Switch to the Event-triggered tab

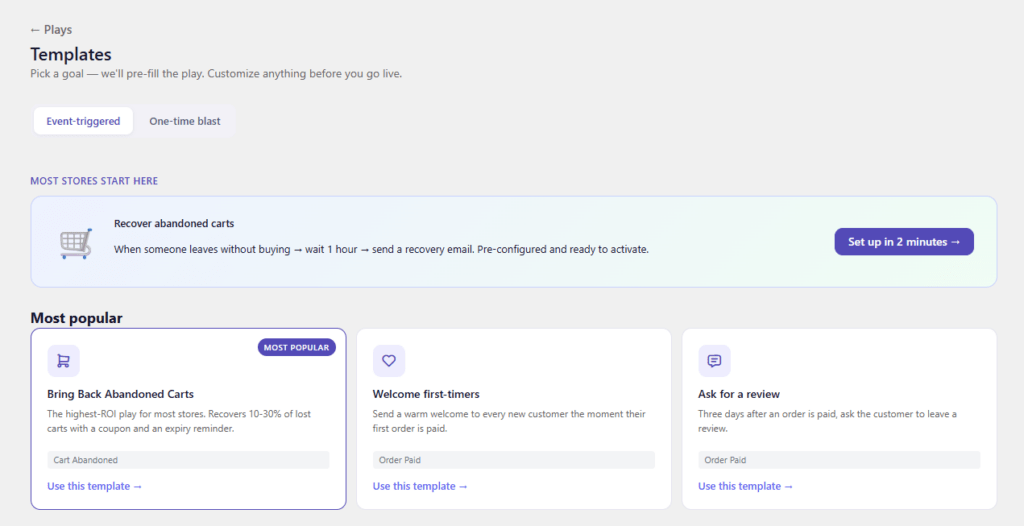[83, 122]
